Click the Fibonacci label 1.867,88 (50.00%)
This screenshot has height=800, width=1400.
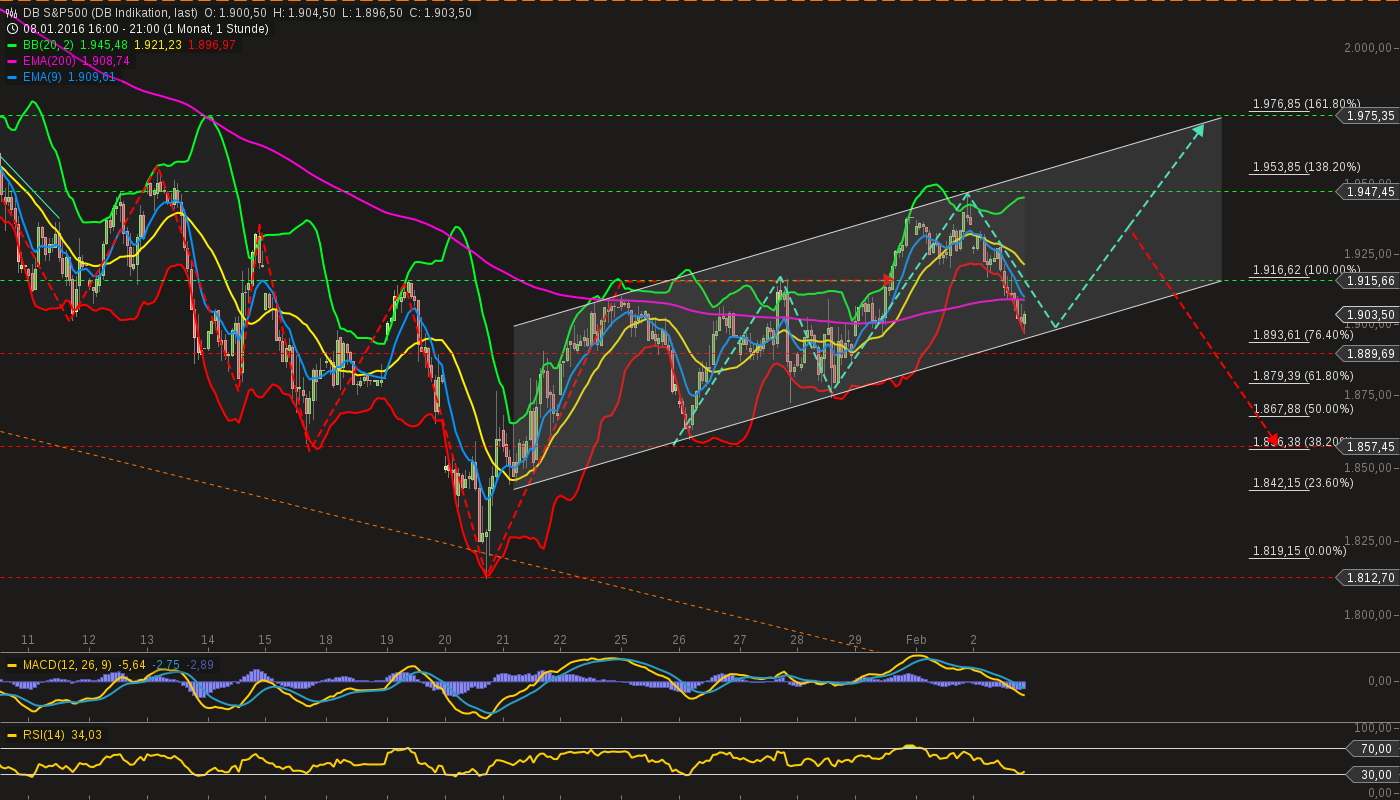coord(1303,408)
